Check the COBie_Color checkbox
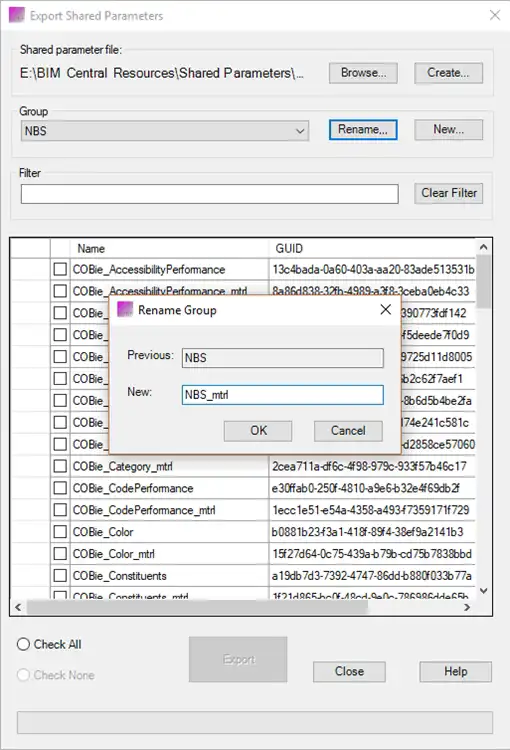 60,532
